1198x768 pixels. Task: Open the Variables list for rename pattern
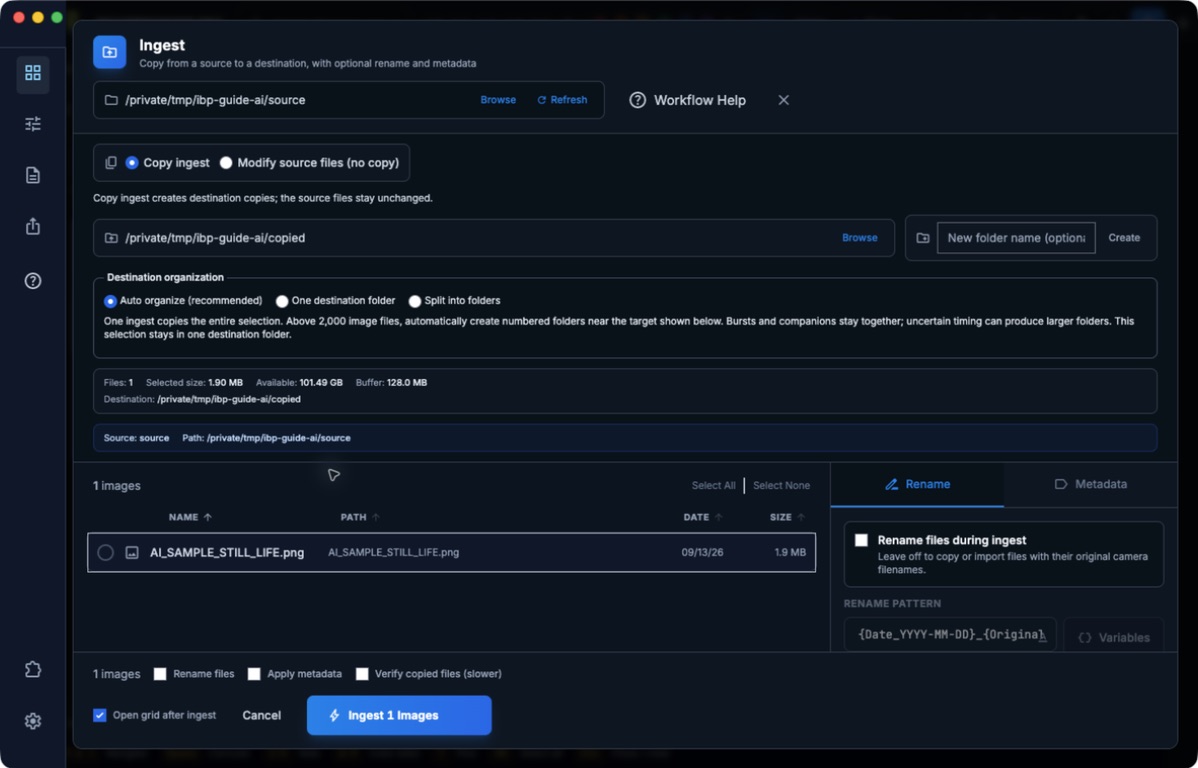(1113, 637)
